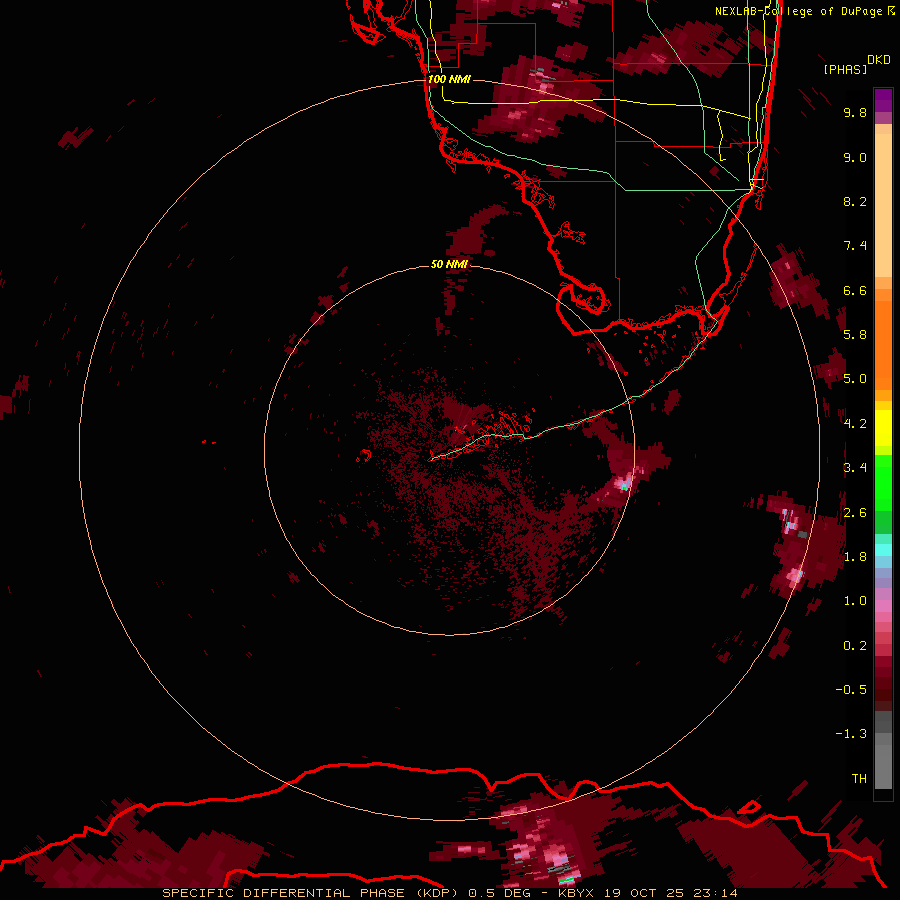Click the 50 NMI range ring label
The image size is (900, 900).
449,264
